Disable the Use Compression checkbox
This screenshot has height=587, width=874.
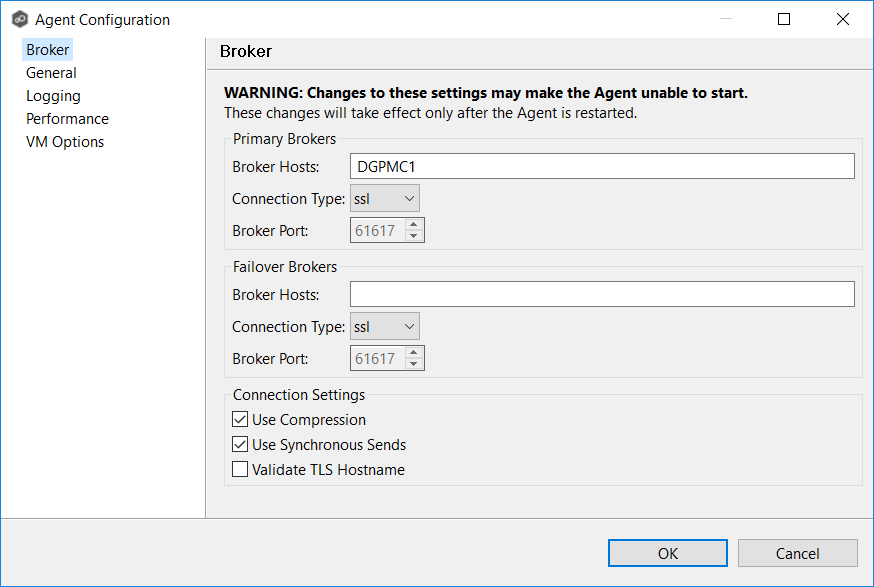(240, 420)
